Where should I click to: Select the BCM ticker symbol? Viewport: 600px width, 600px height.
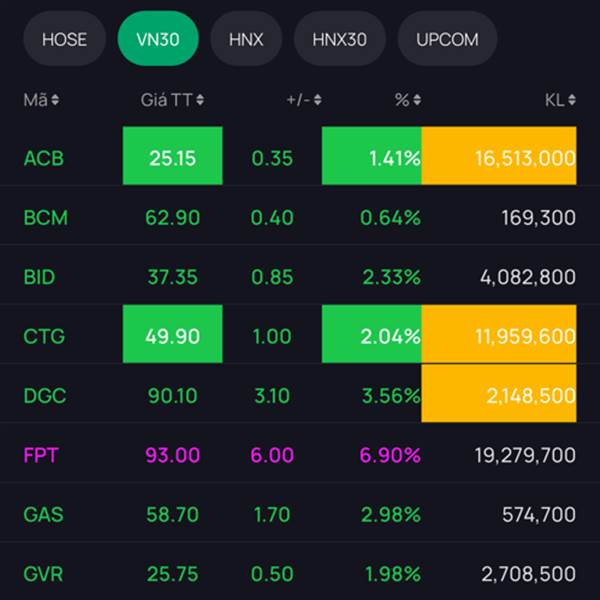click(x=46, y=217)
